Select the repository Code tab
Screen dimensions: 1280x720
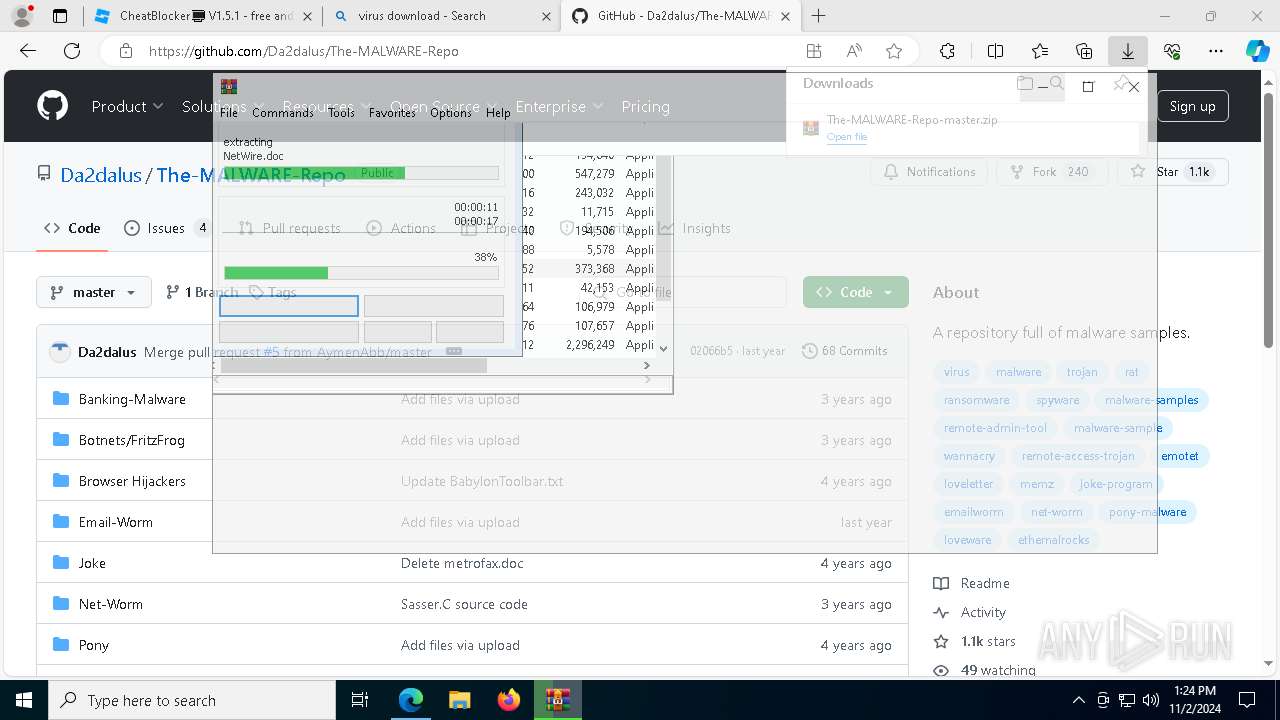(x=72, y=228)
